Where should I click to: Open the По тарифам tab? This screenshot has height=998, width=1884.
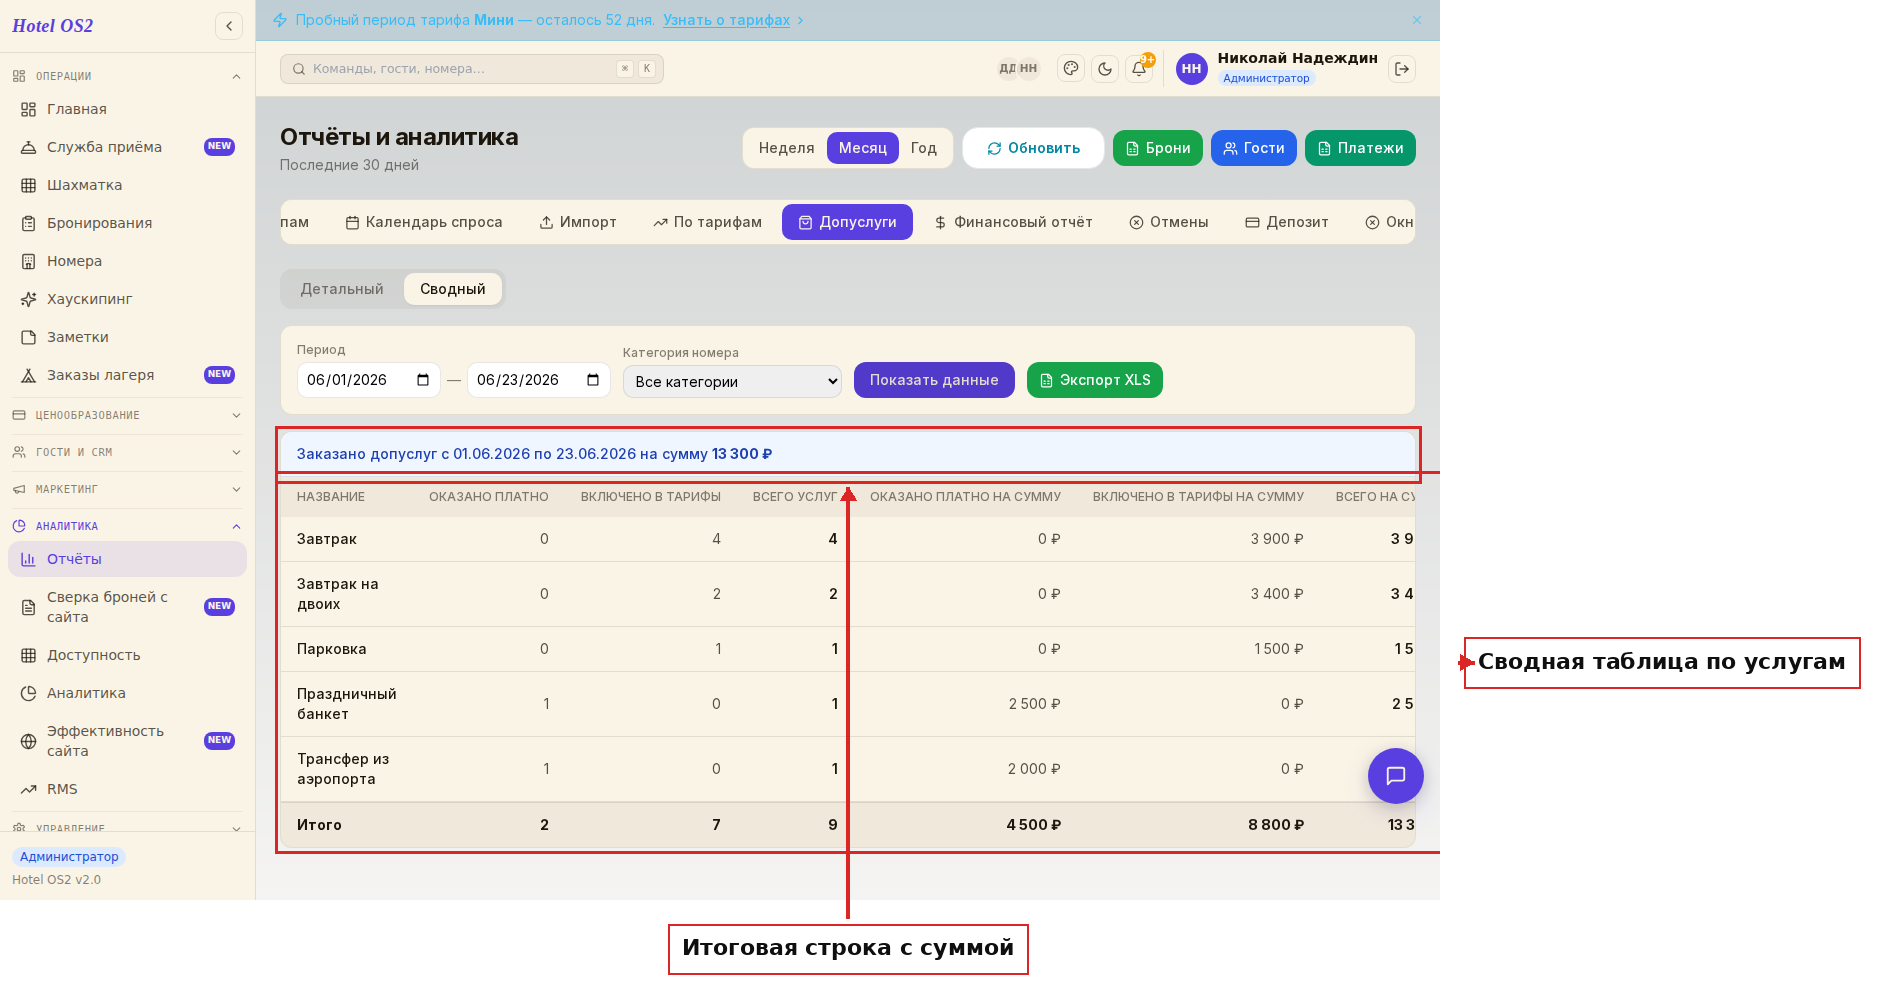point(708,222)
